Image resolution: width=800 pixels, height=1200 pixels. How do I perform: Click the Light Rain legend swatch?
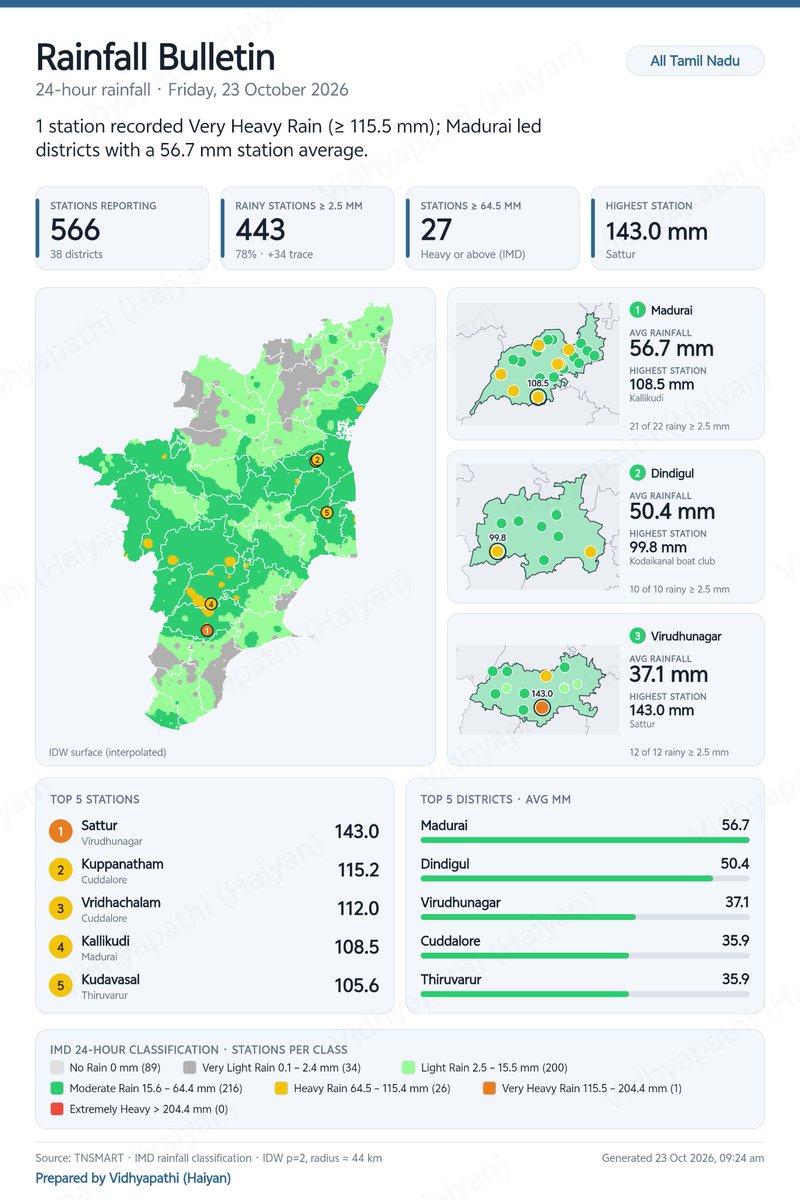click(408, 1068)
